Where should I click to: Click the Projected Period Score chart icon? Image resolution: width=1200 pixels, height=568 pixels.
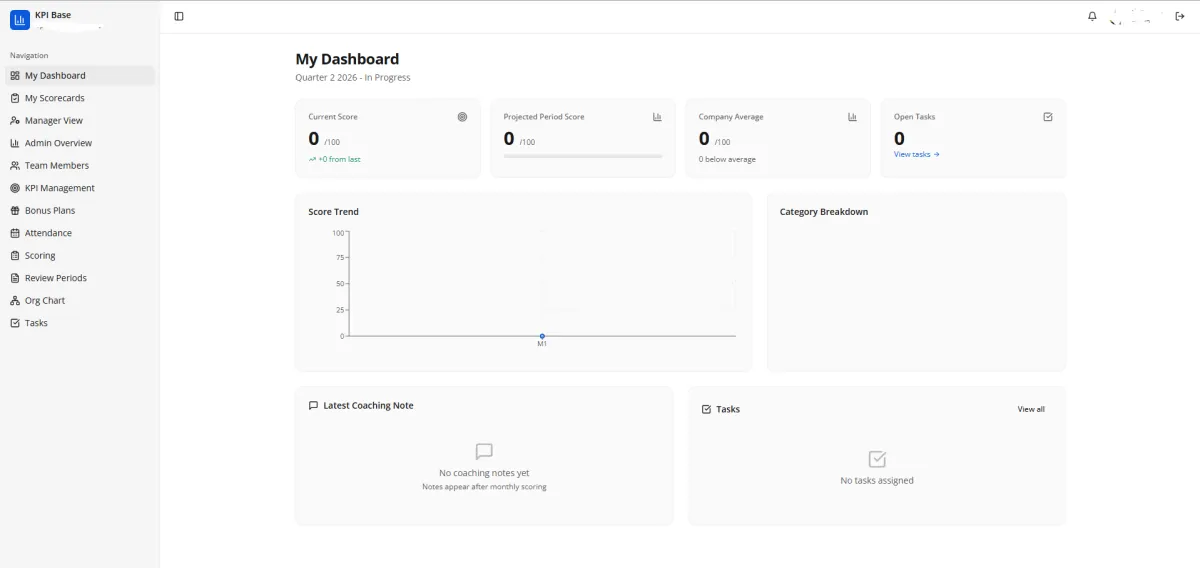pos(657,117)
